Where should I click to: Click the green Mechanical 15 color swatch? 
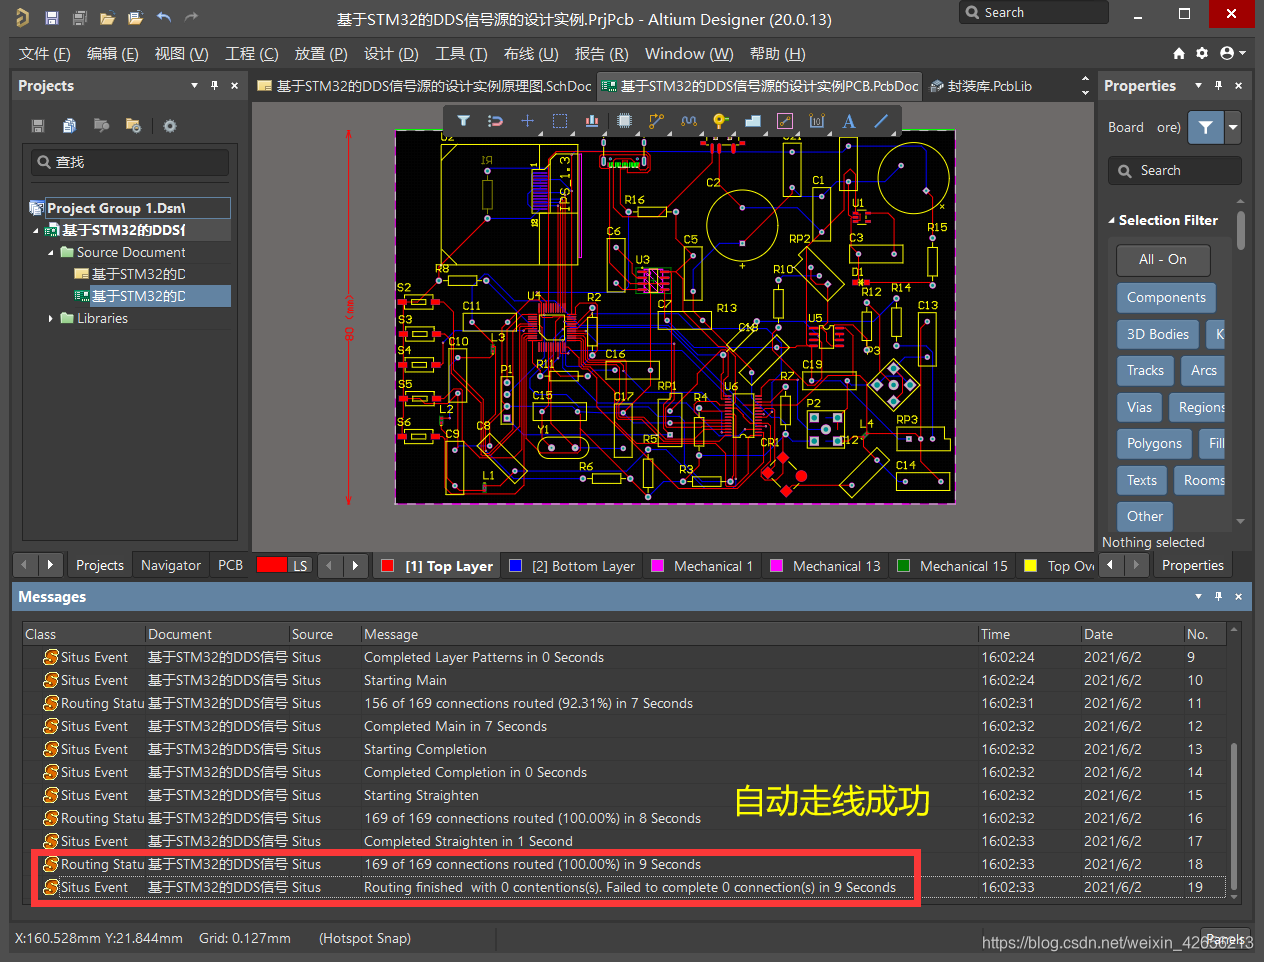tap(904, 566)
